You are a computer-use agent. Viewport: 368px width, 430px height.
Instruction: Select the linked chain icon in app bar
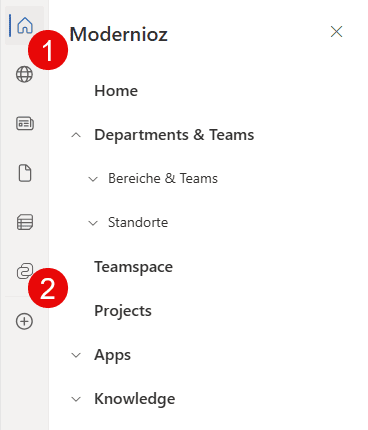pyautogui.click(x=25, y=271)
